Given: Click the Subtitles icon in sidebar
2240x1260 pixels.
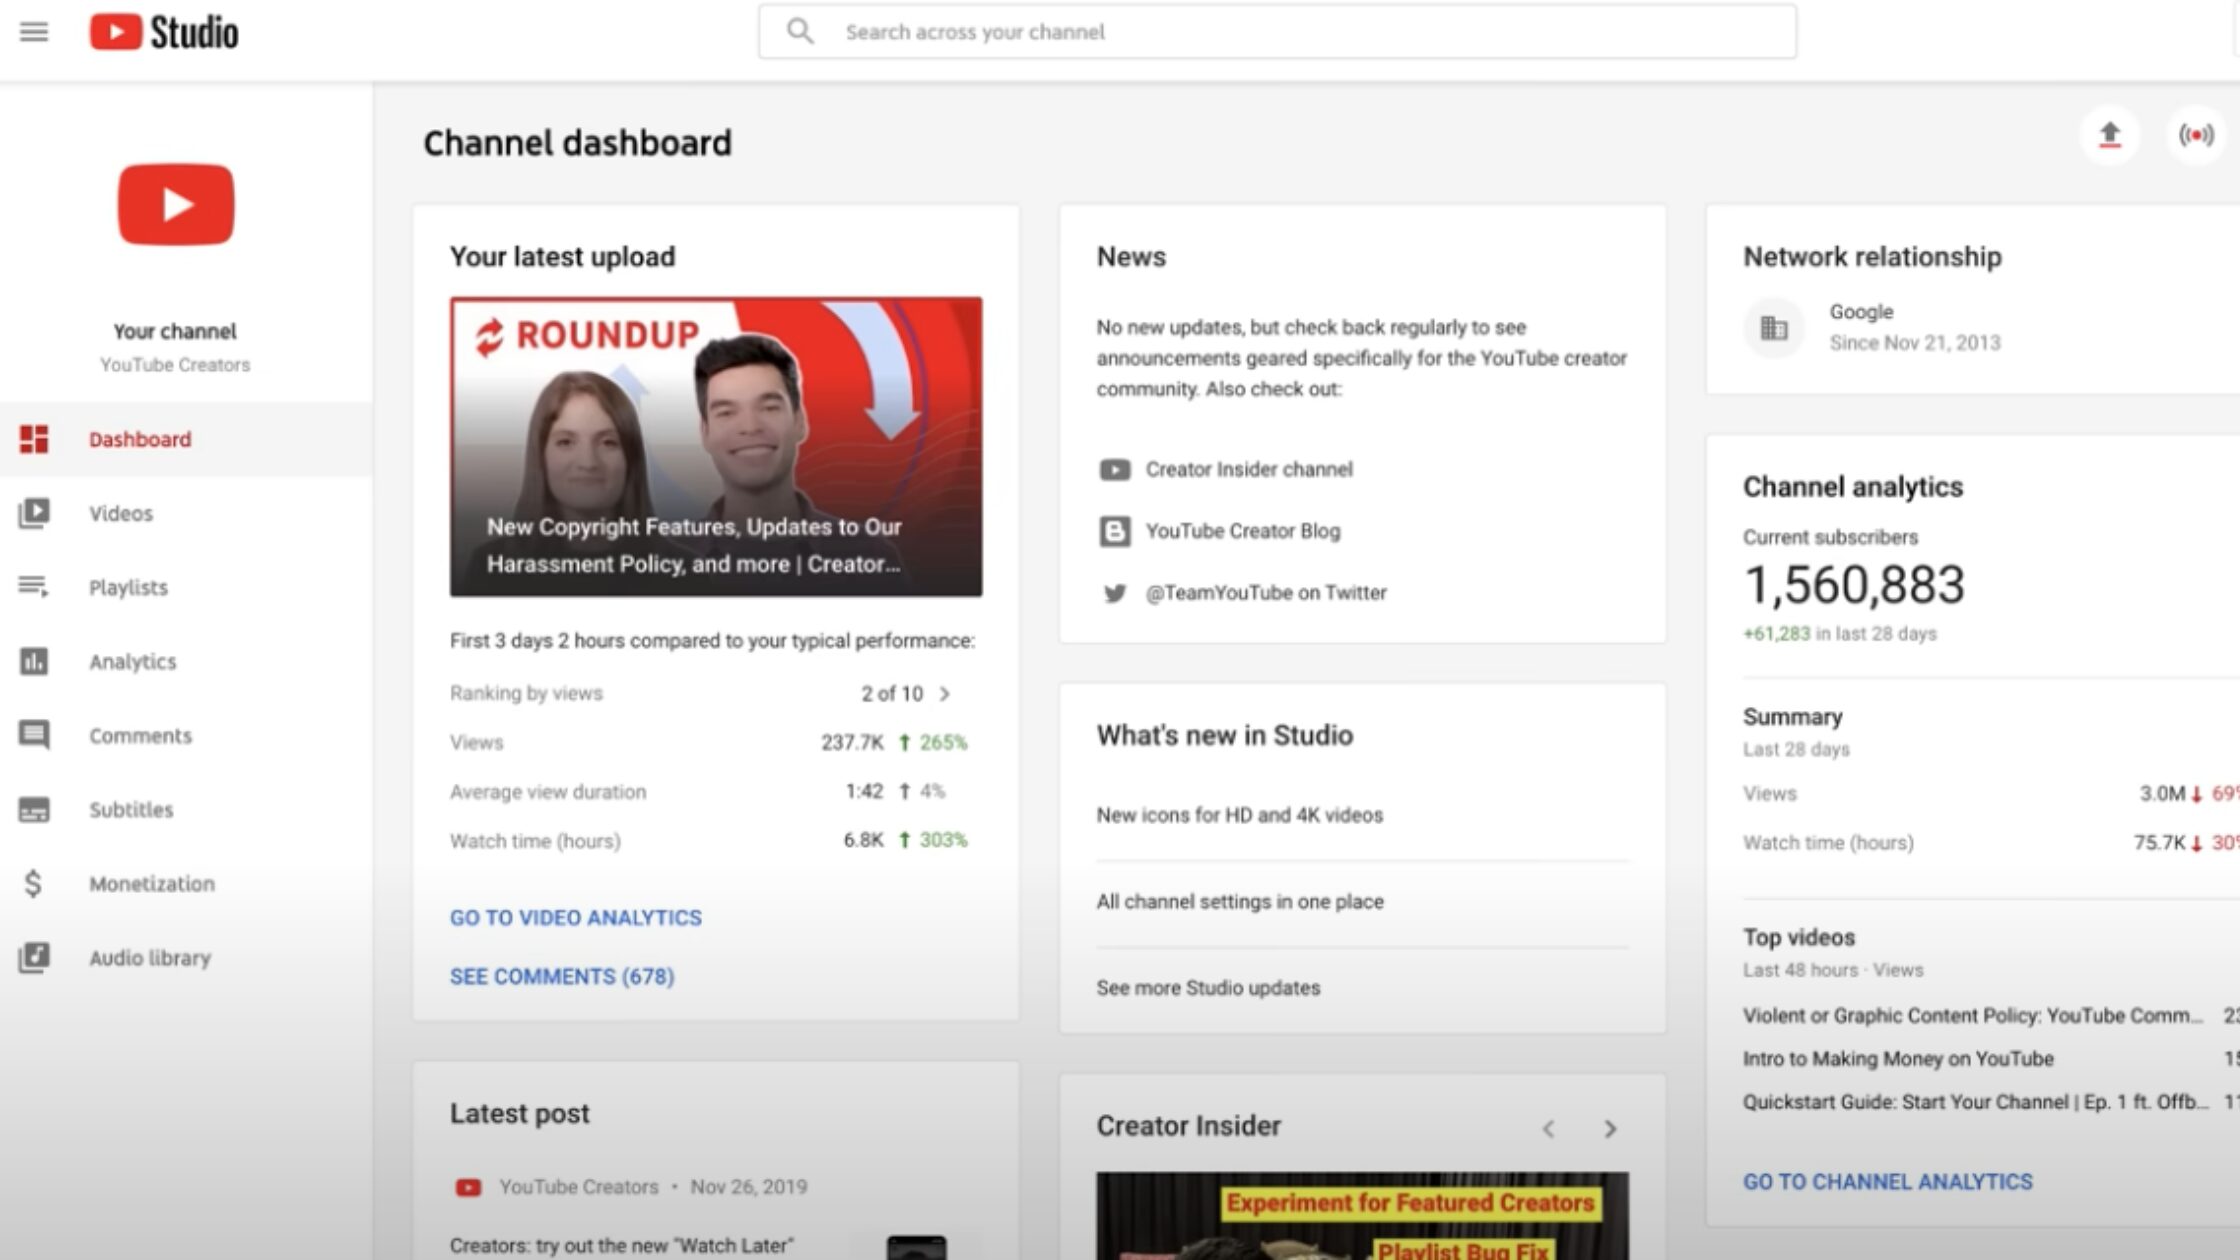Looking at the screenshot, I should point(34,809).
